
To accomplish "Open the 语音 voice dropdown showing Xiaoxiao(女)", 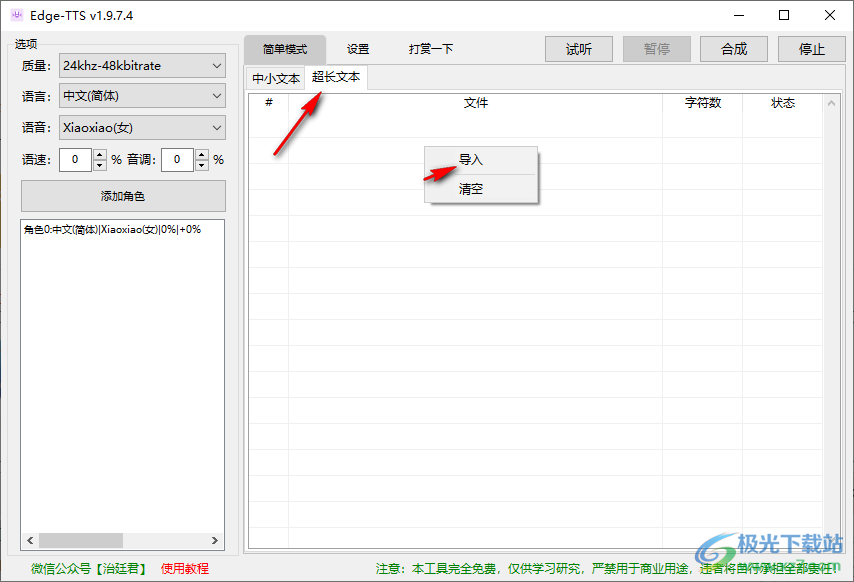I will pyautogui.click(x=142, y=128).
